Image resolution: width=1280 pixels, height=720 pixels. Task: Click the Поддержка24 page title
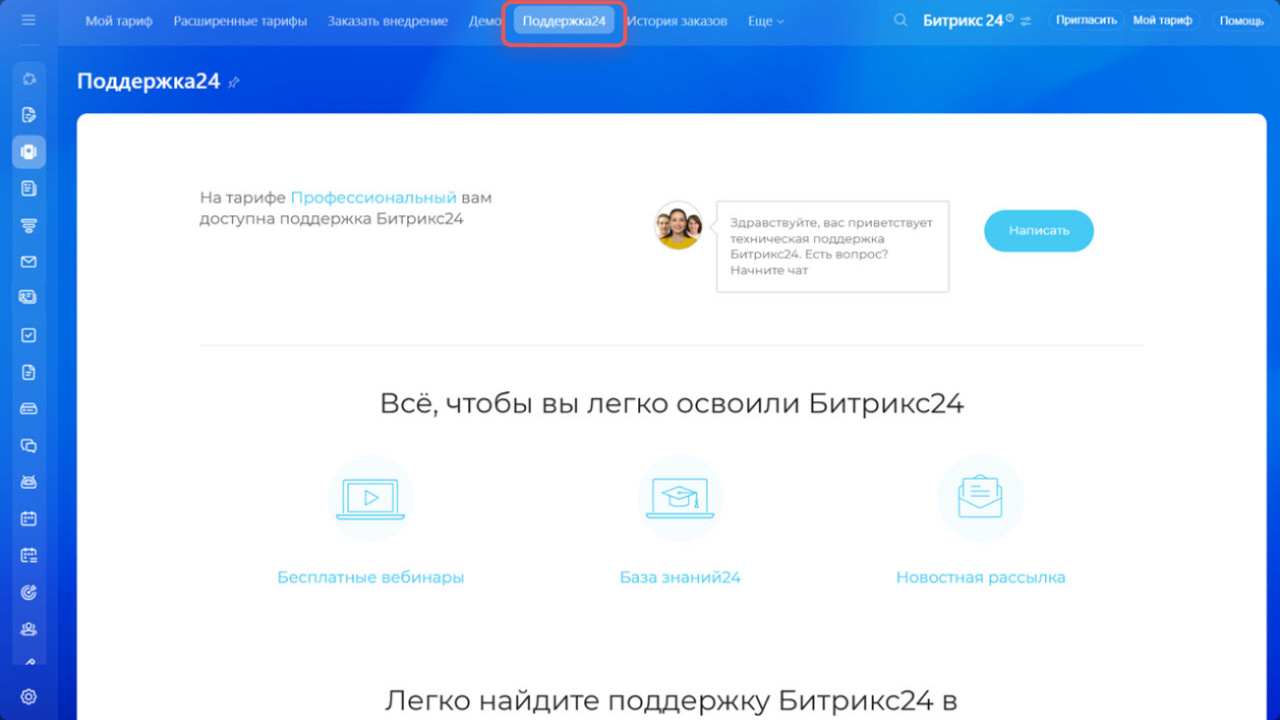(x=148, y=82)
